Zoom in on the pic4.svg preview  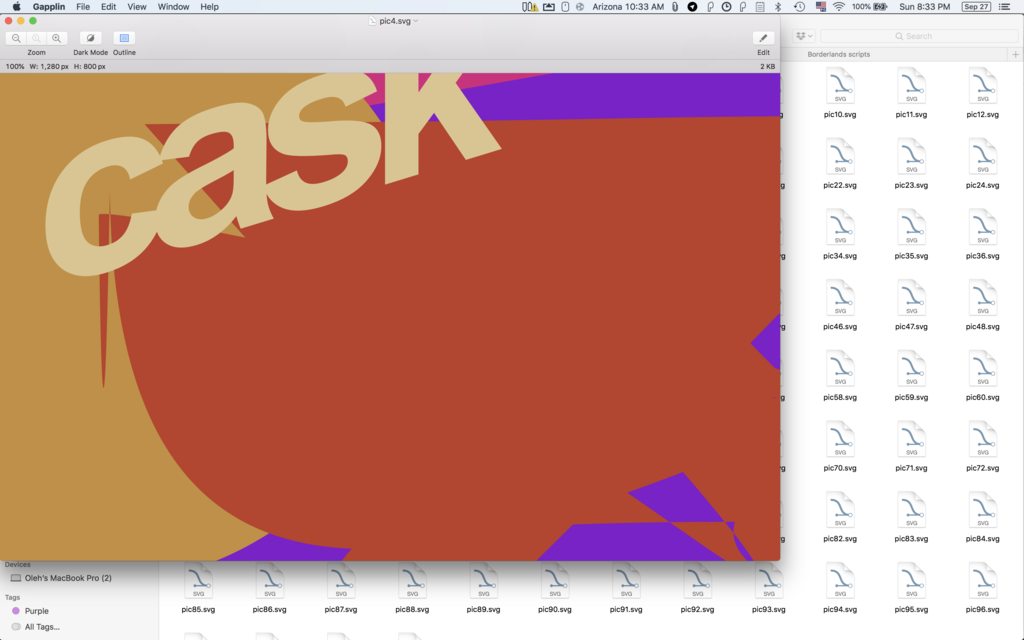[57, 38]
